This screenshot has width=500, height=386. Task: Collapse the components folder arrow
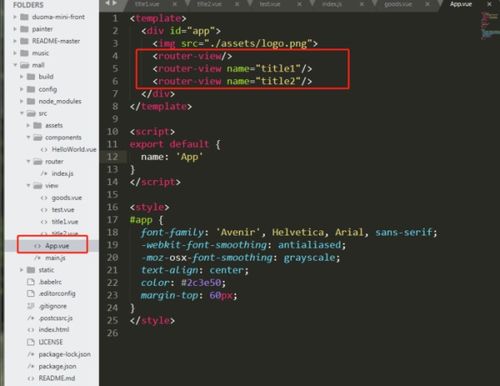(28, 137)
